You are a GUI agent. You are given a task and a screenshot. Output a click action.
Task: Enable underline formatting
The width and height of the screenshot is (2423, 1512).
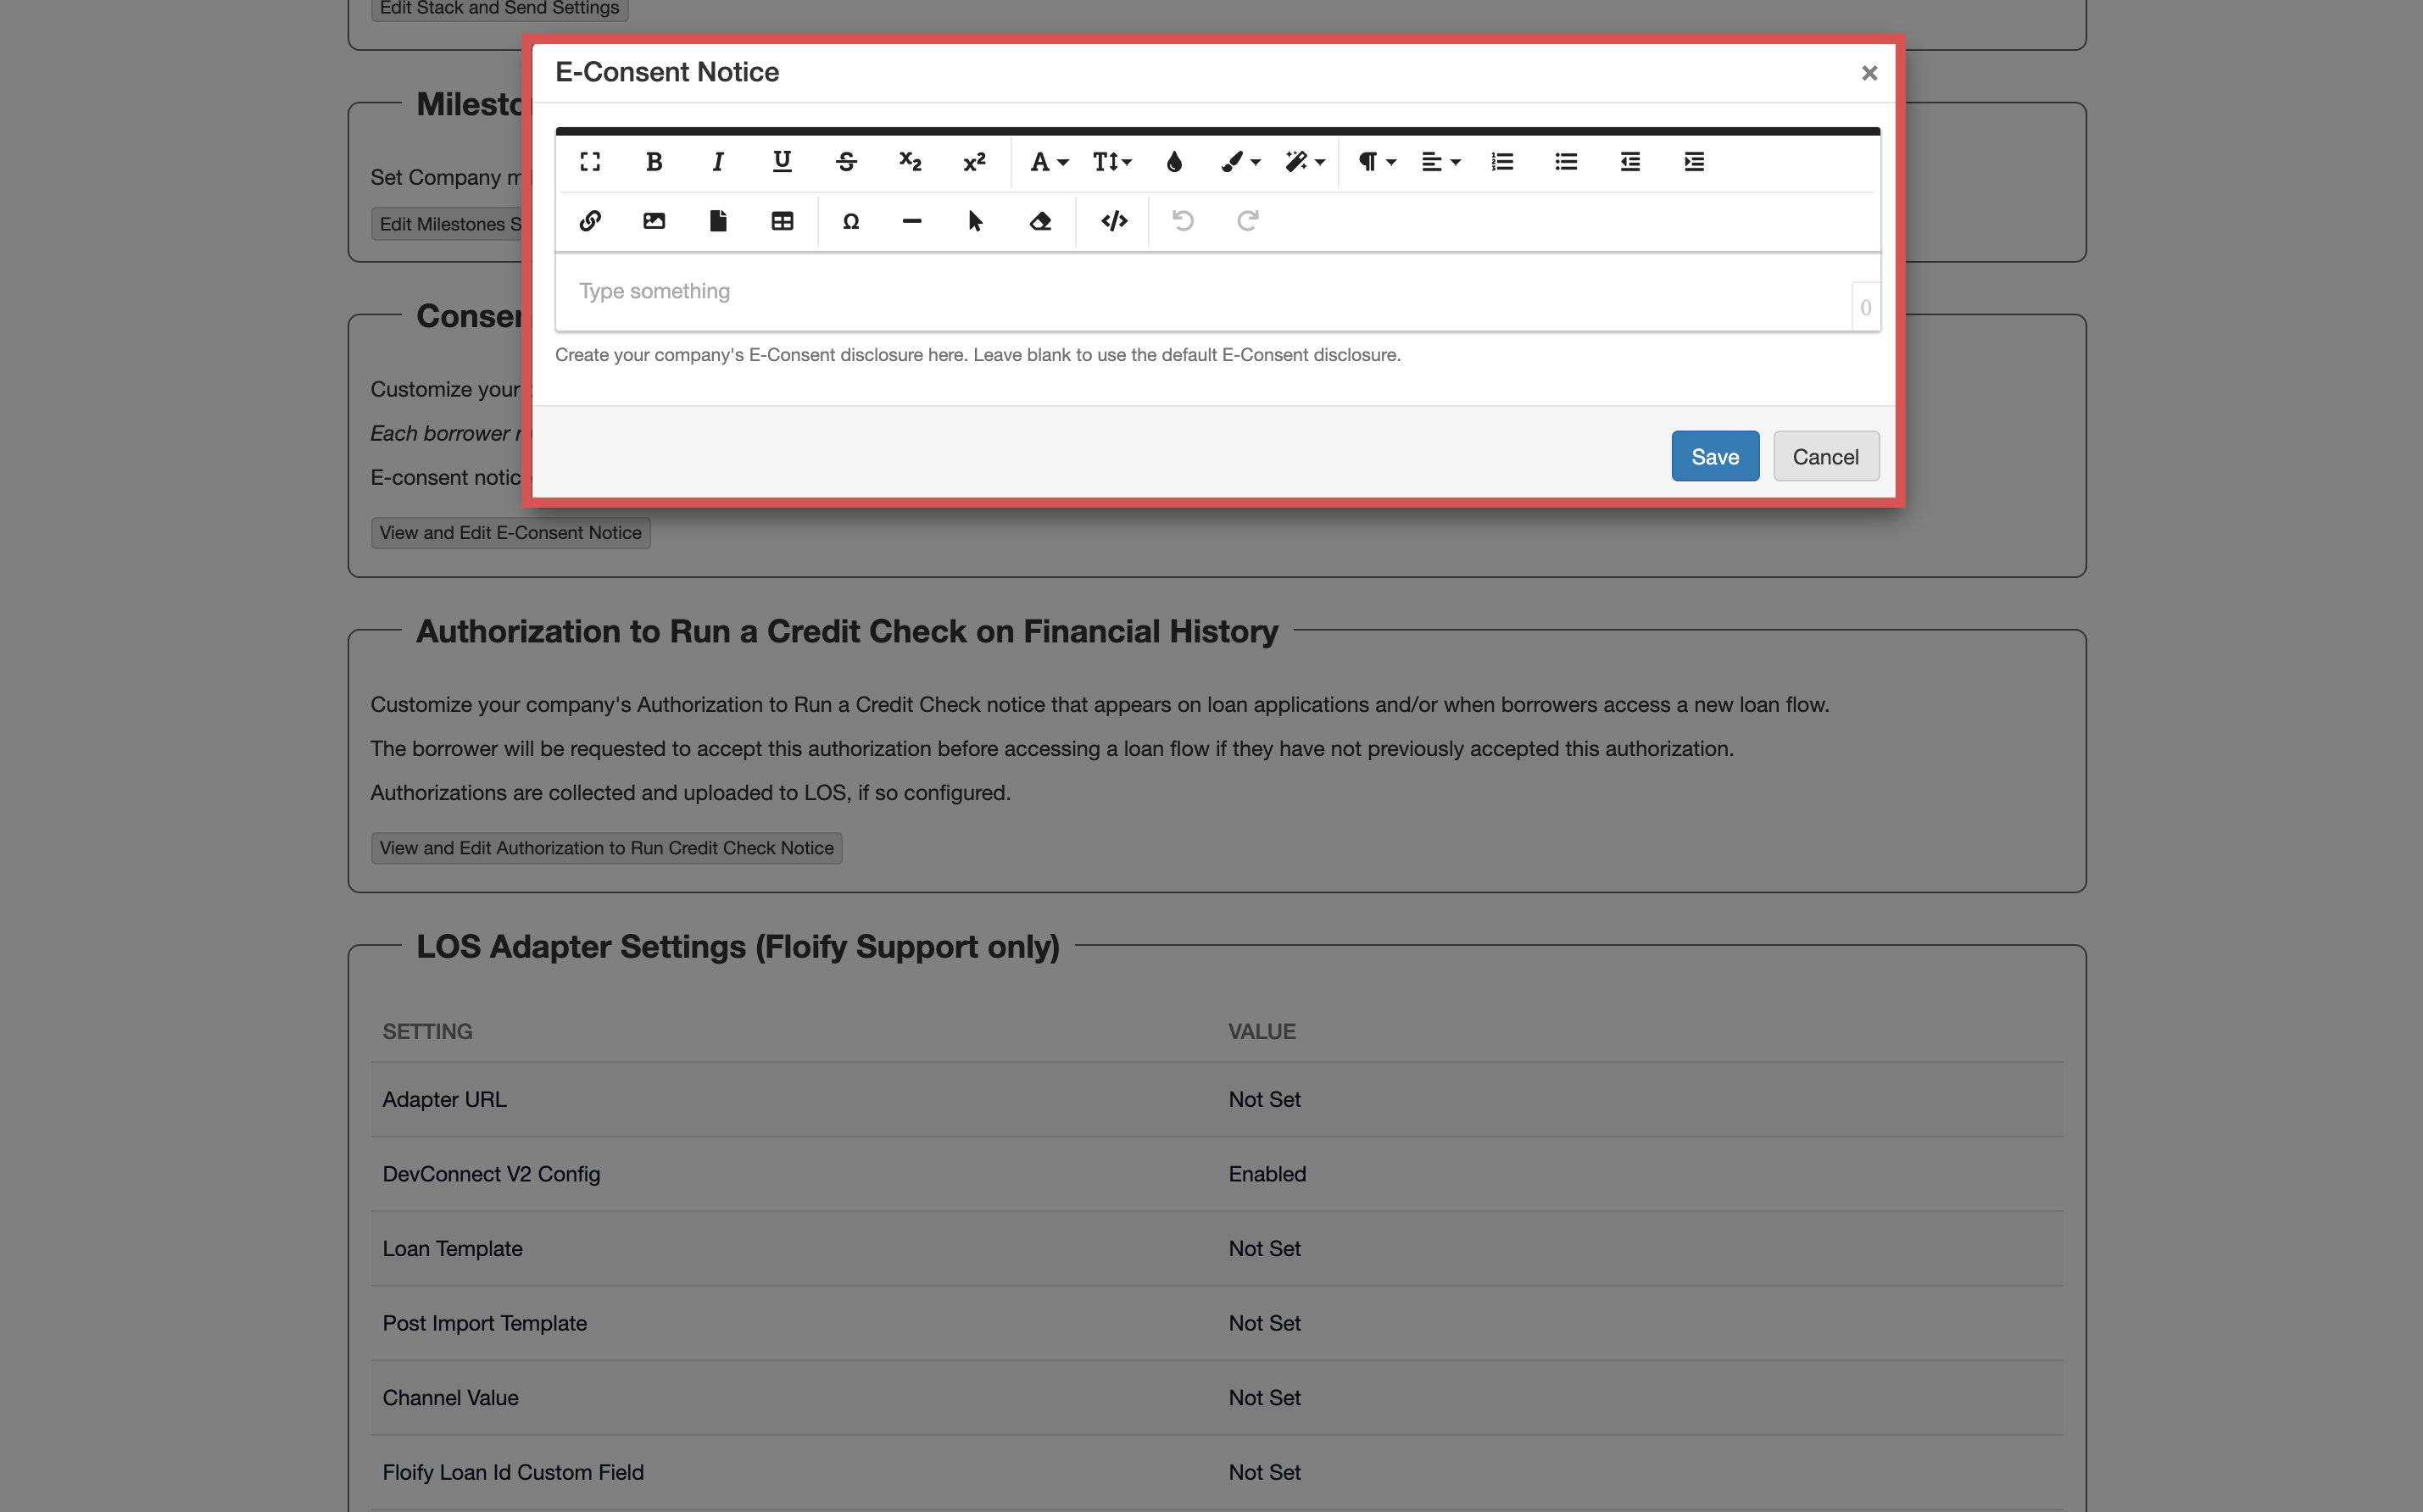(781, 161)
